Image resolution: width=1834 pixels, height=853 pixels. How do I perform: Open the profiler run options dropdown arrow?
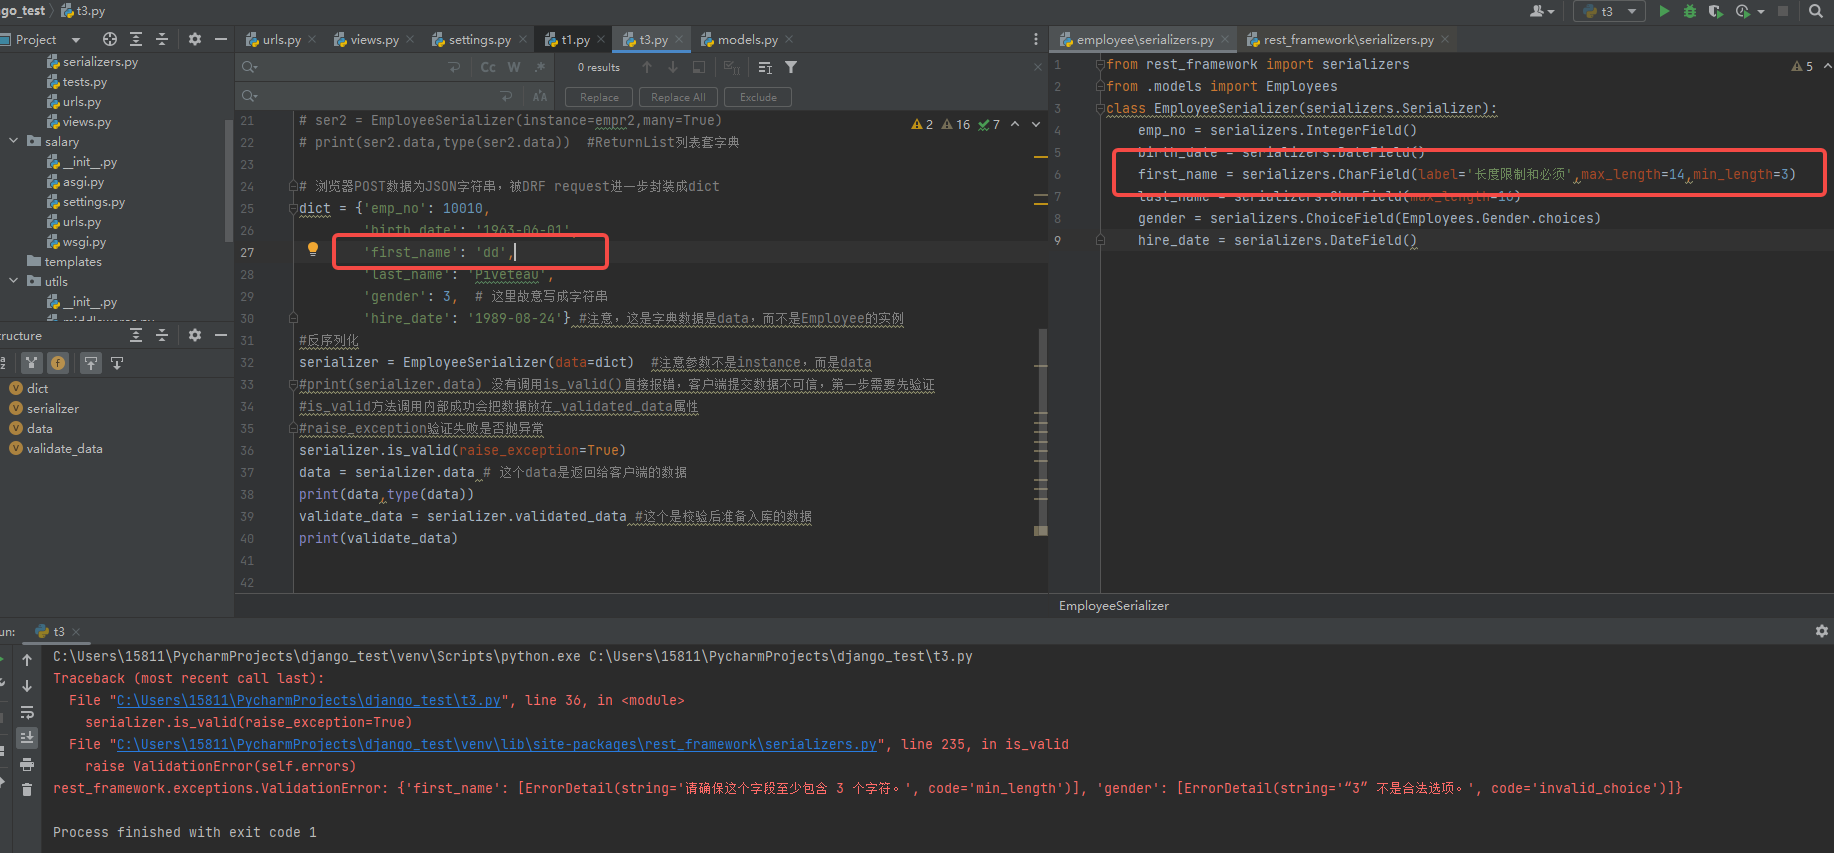[1760, 12]
